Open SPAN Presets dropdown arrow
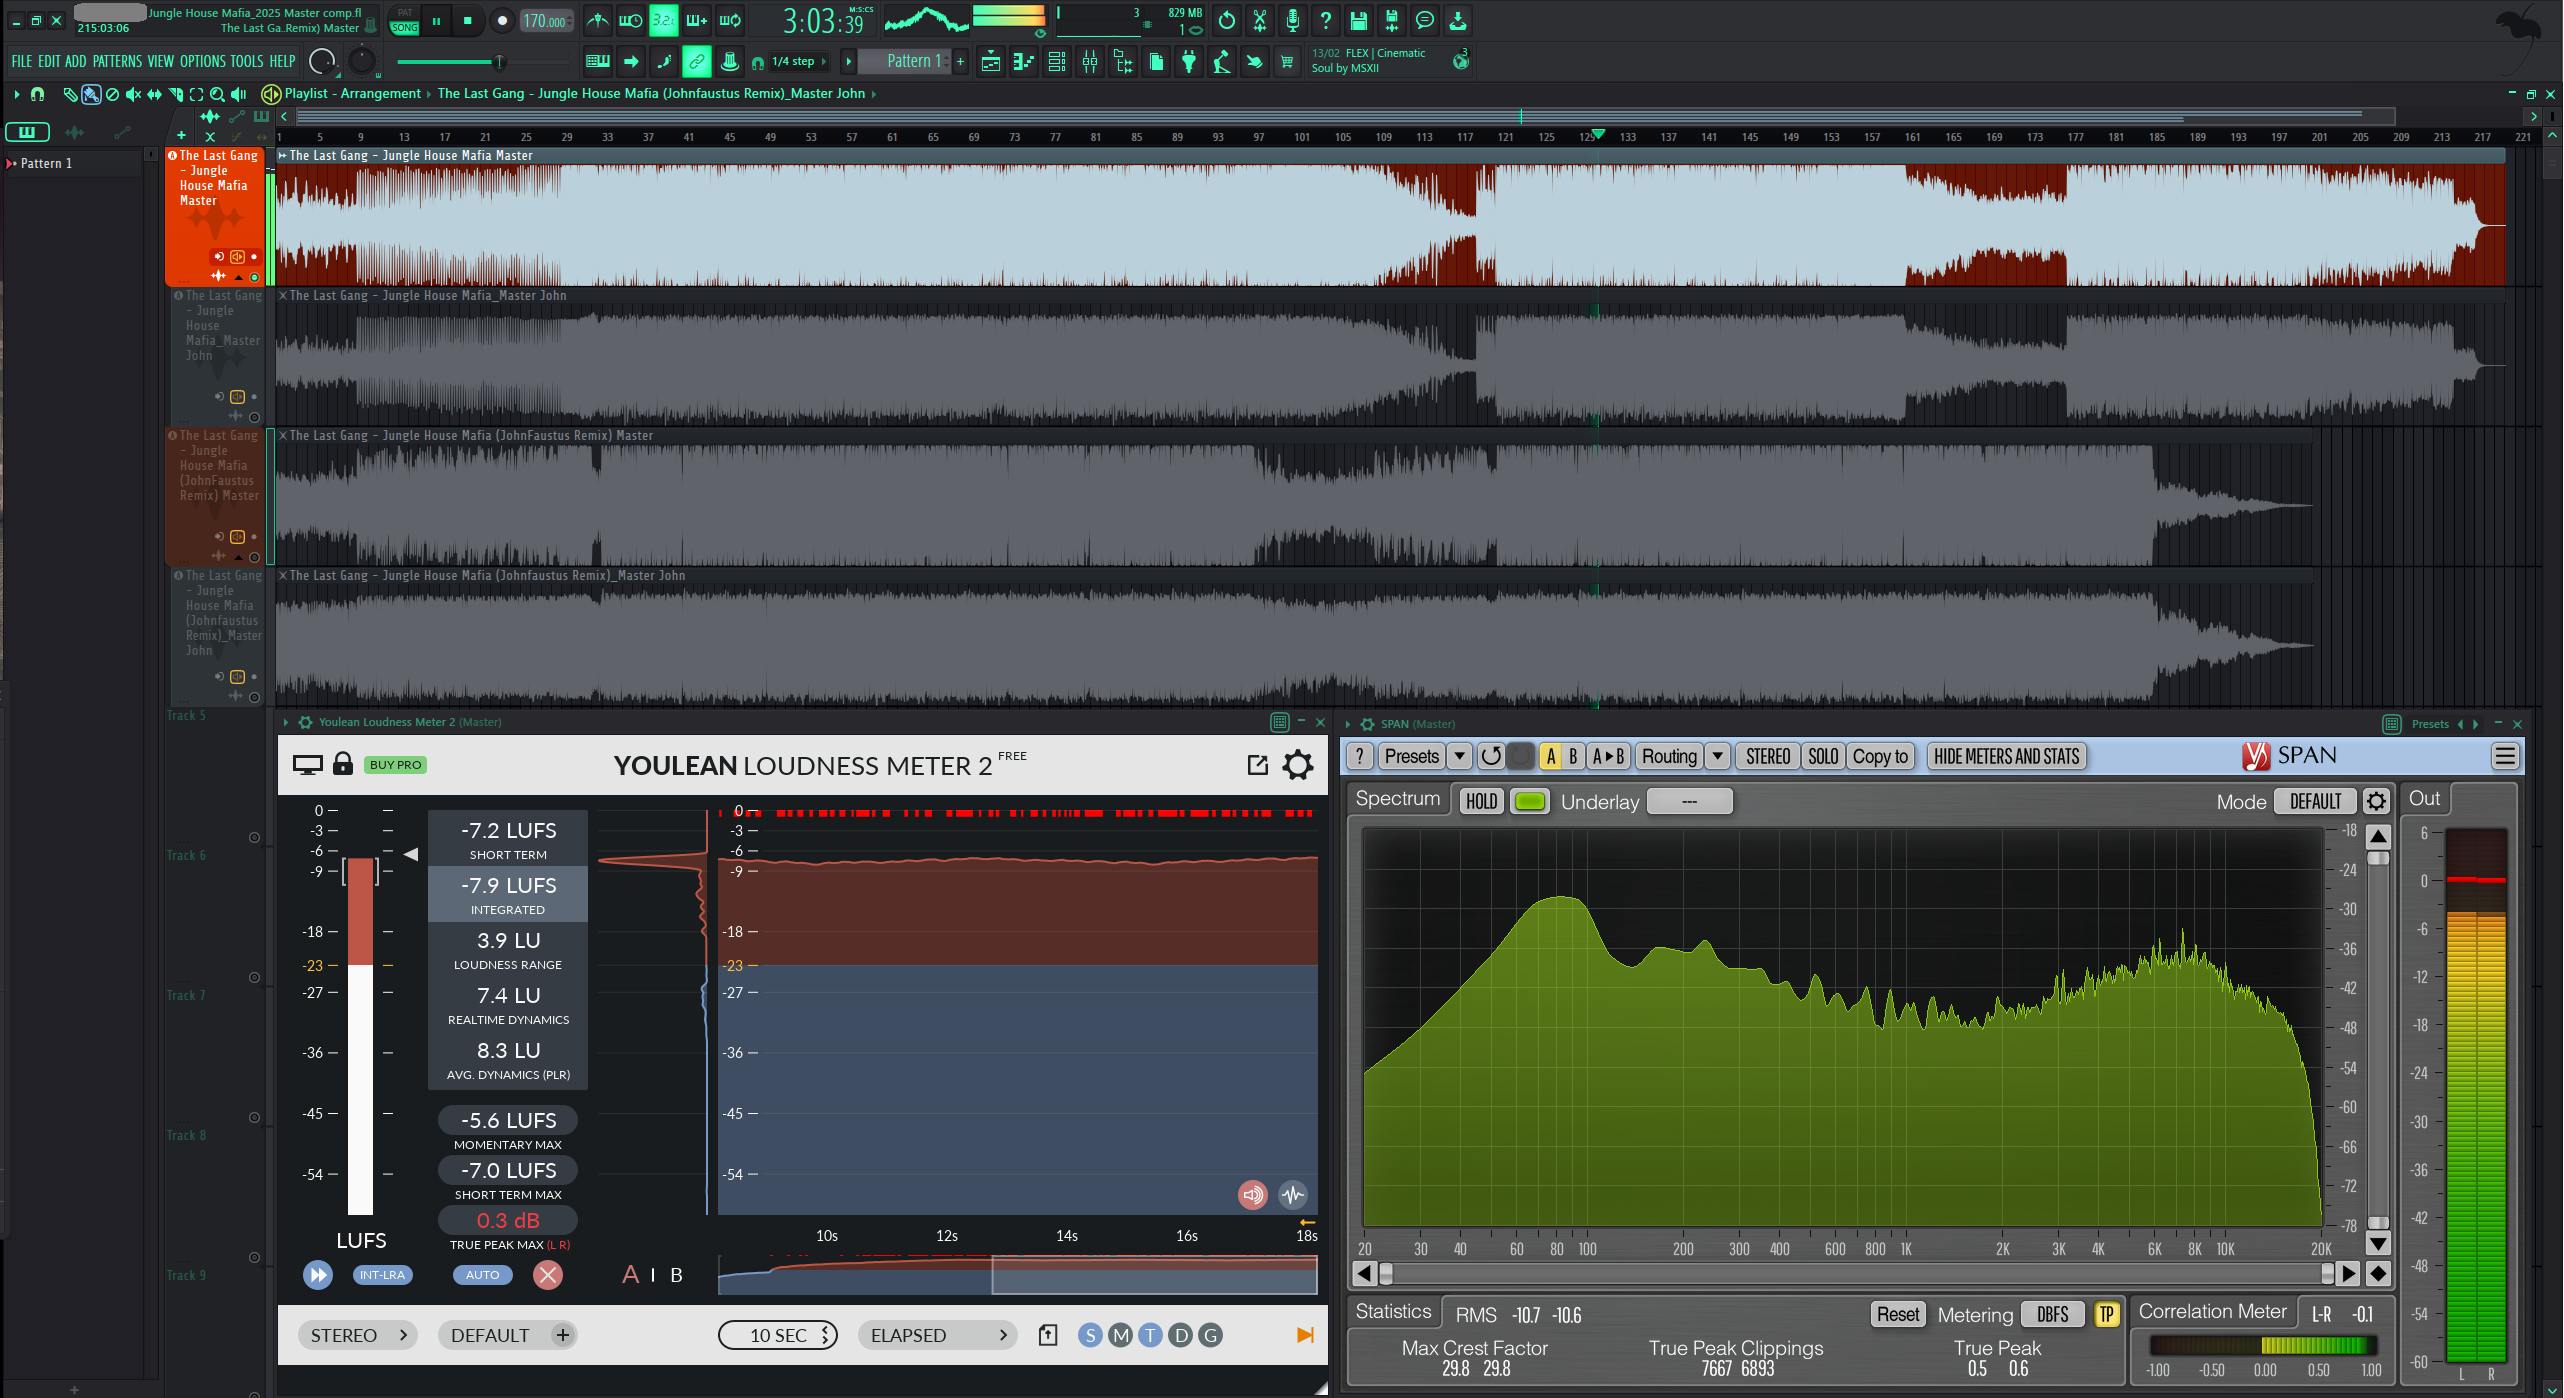 coord(1459,756)
